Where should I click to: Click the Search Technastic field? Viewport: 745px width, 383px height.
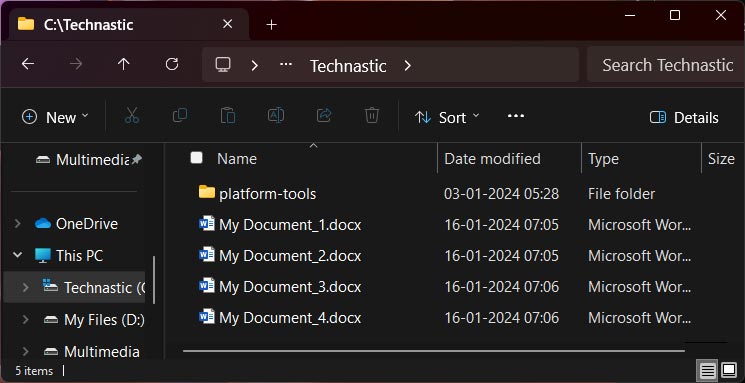666,65
